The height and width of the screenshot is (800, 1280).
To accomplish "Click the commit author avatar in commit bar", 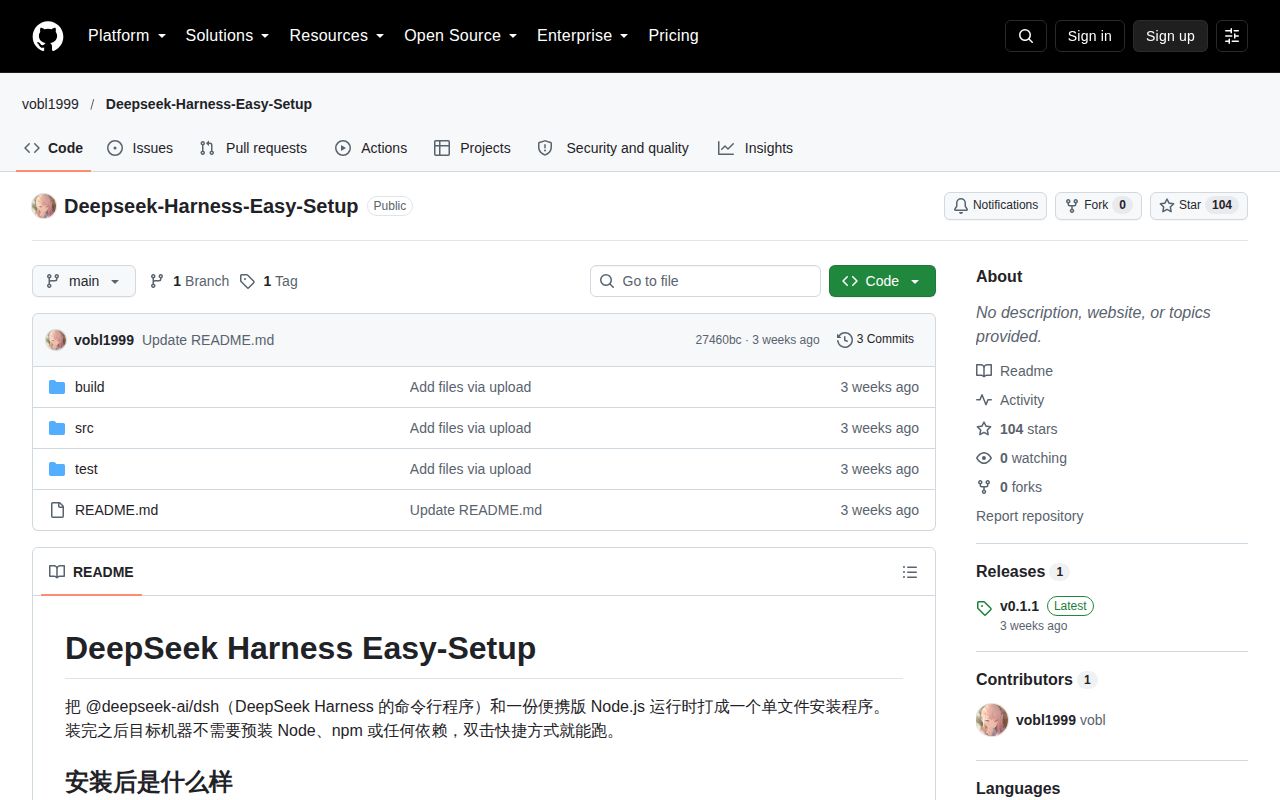I will click(56, 340).
